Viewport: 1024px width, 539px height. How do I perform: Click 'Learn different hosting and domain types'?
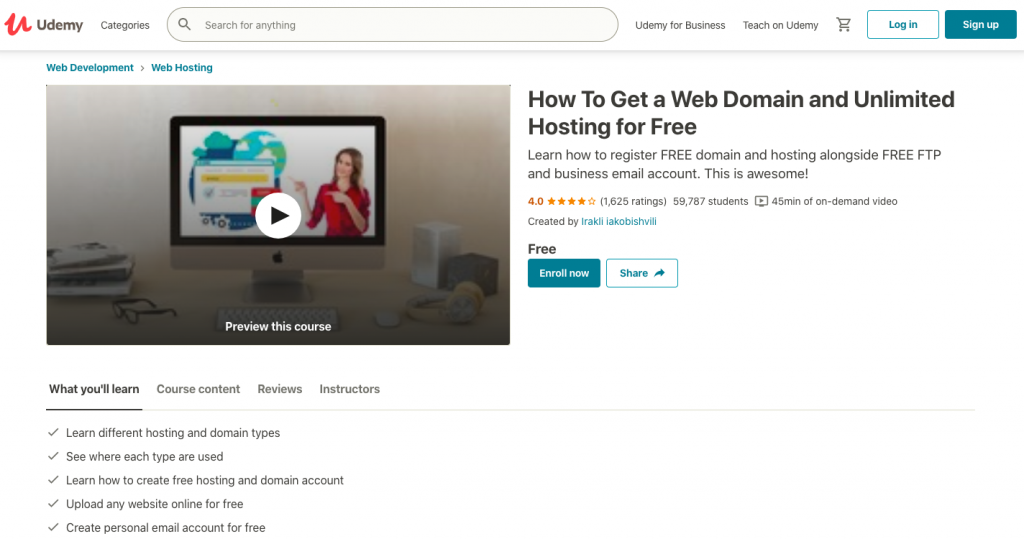173,433
